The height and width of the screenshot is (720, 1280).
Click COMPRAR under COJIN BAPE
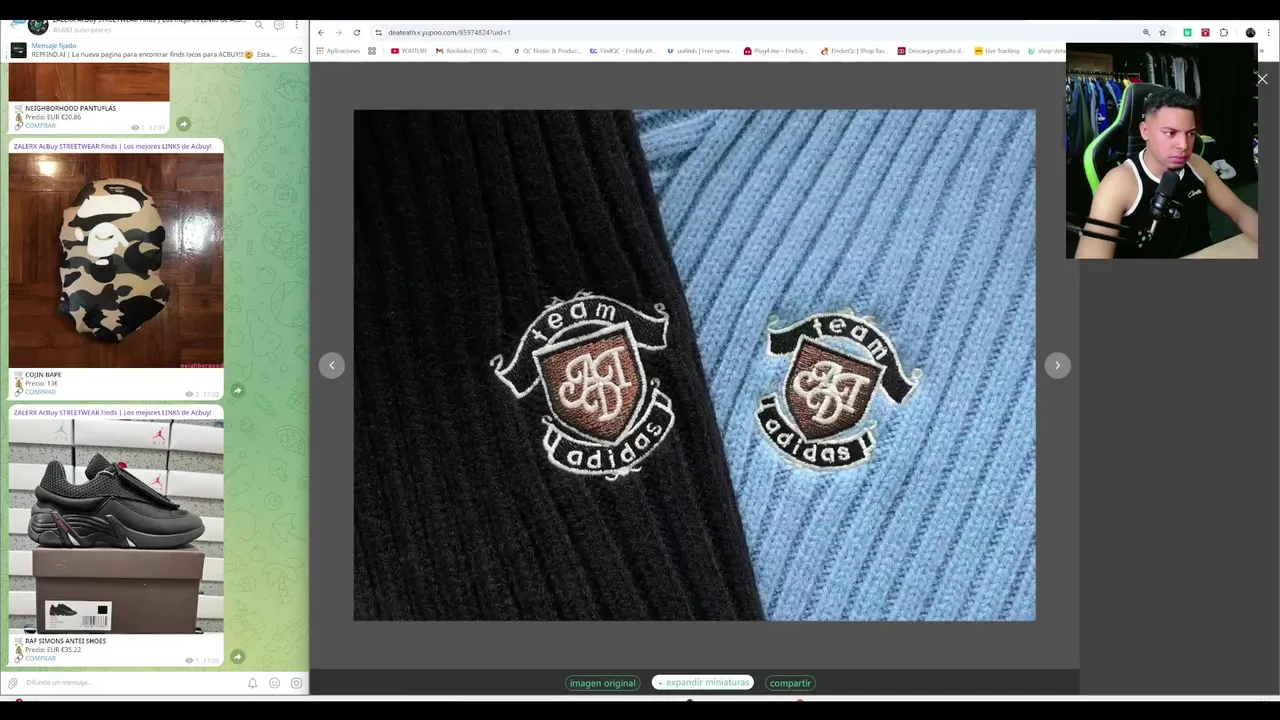40,392
